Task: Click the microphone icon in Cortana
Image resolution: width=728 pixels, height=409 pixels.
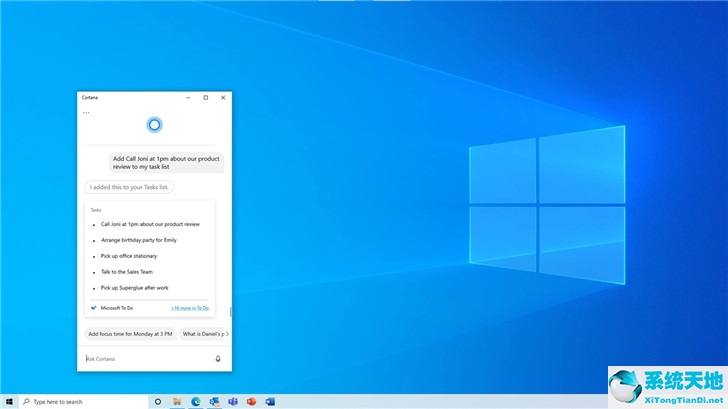Action: (x=218, y=359)
